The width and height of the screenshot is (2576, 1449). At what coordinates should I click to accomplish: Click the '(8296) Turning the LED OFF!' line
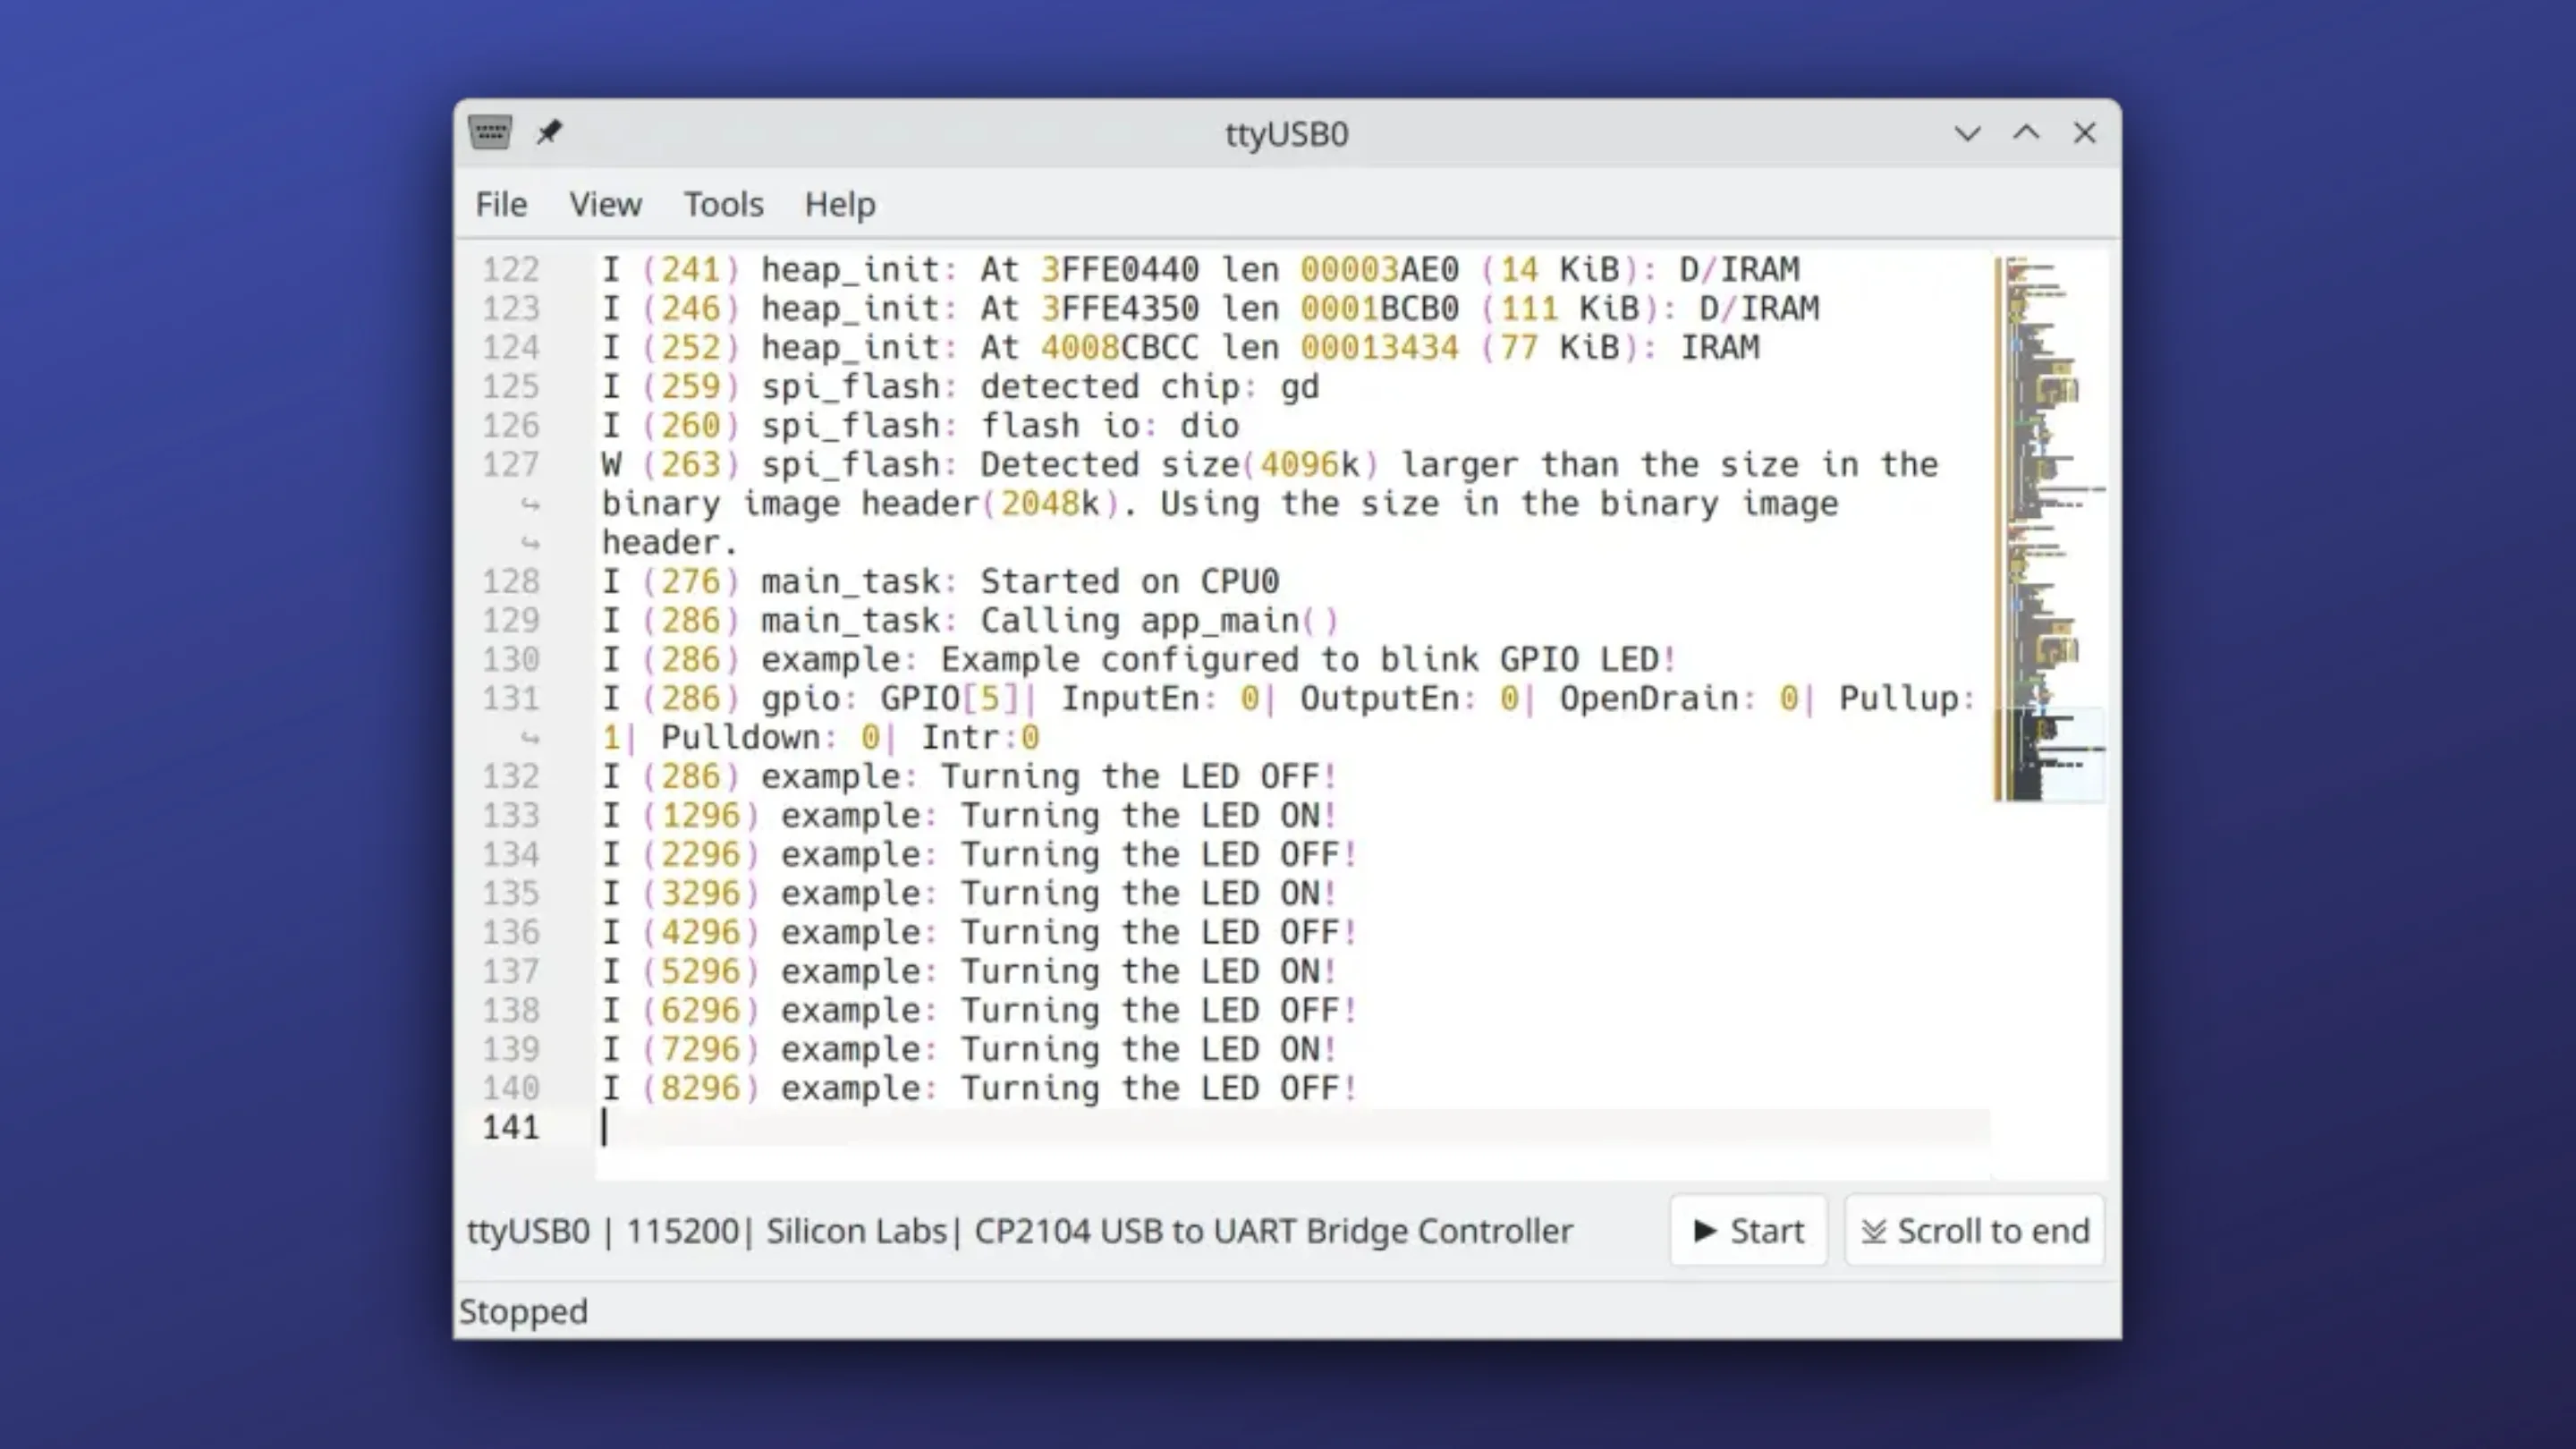click(979, 1088)
